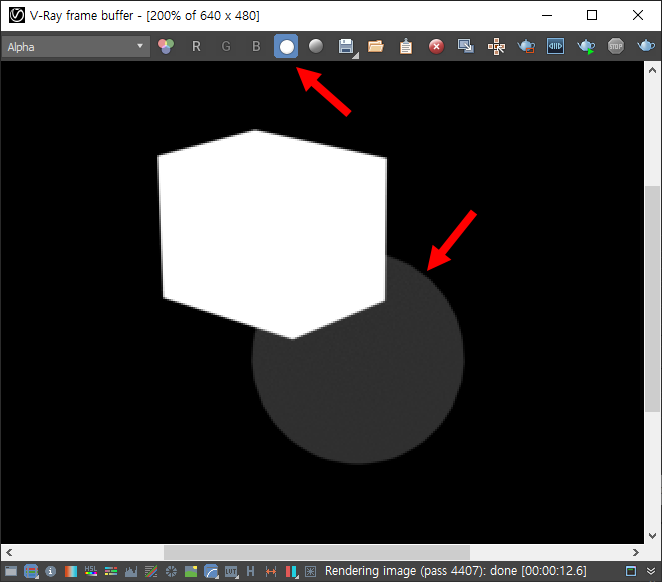This screenshot has width=662, height=582.
Task: Expand toolbar with double chevron icon
Action: tap(651, 571)
